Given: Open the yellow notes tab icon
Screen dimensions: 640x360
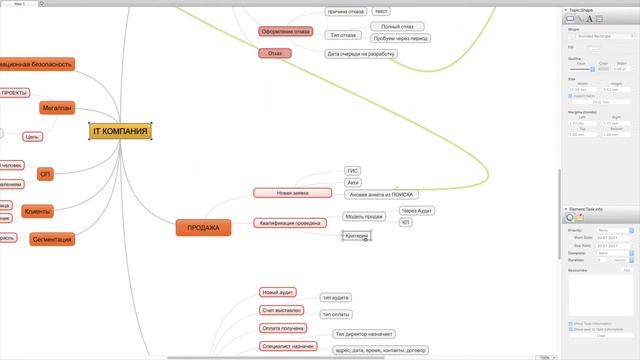Looking at the screenshot, I should (580, 218).
